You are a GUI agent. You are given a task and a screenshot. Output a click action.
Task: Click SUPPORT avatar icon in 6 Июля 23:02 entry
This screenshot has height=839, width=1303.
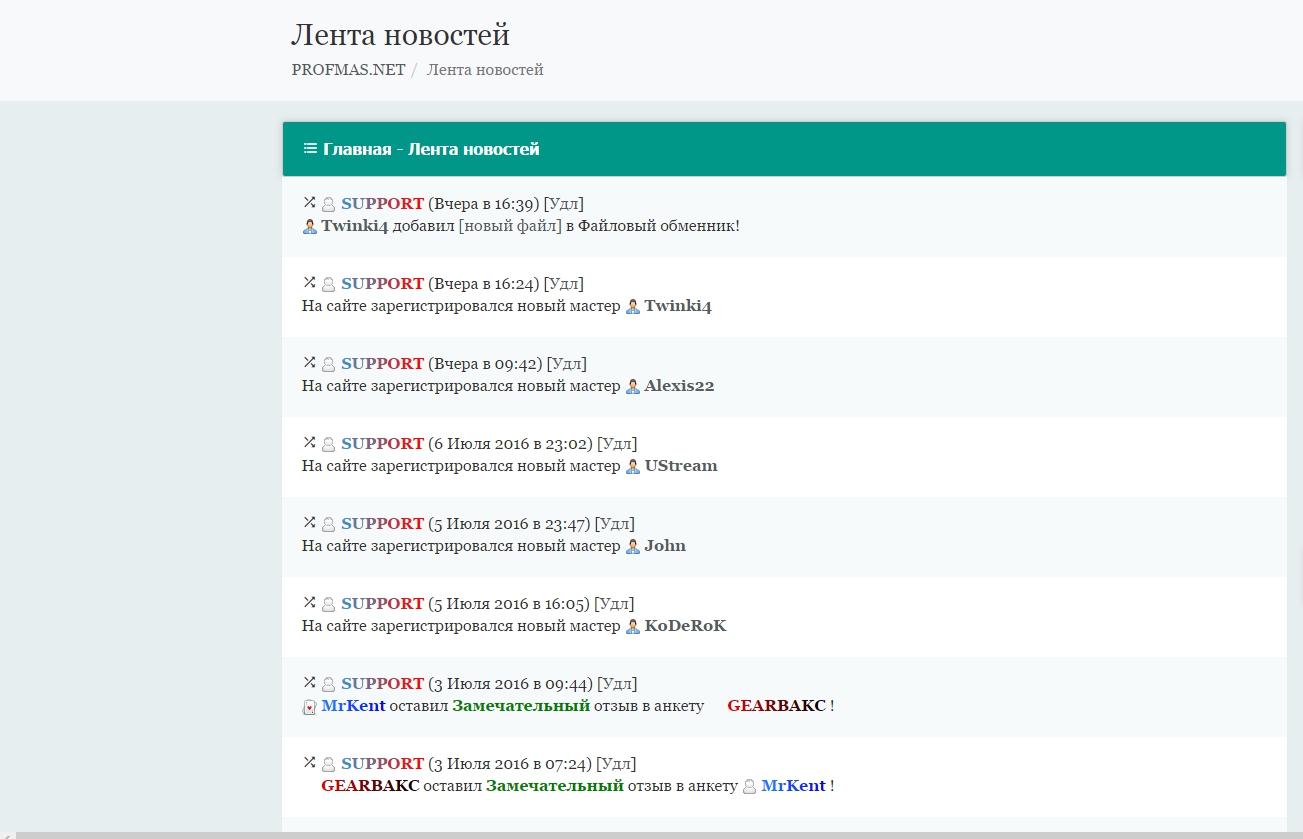click(x=328, y=445)
